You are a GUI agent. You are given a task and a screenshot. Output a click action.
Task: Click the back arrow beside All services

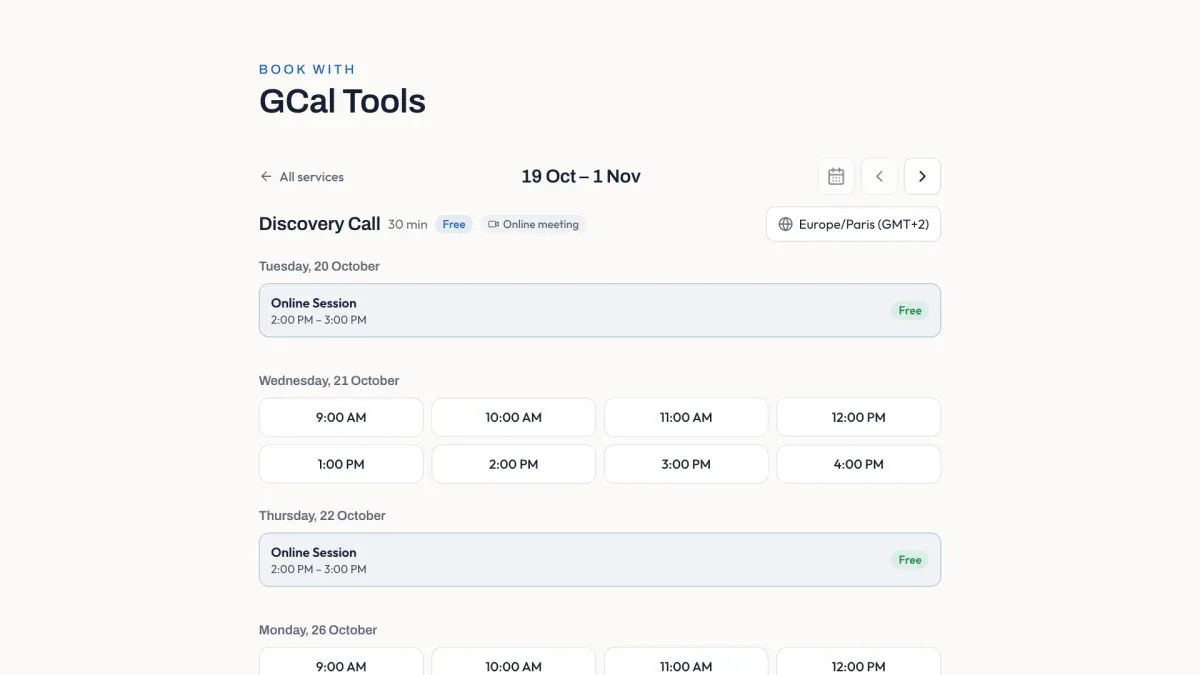pos(266,176)
